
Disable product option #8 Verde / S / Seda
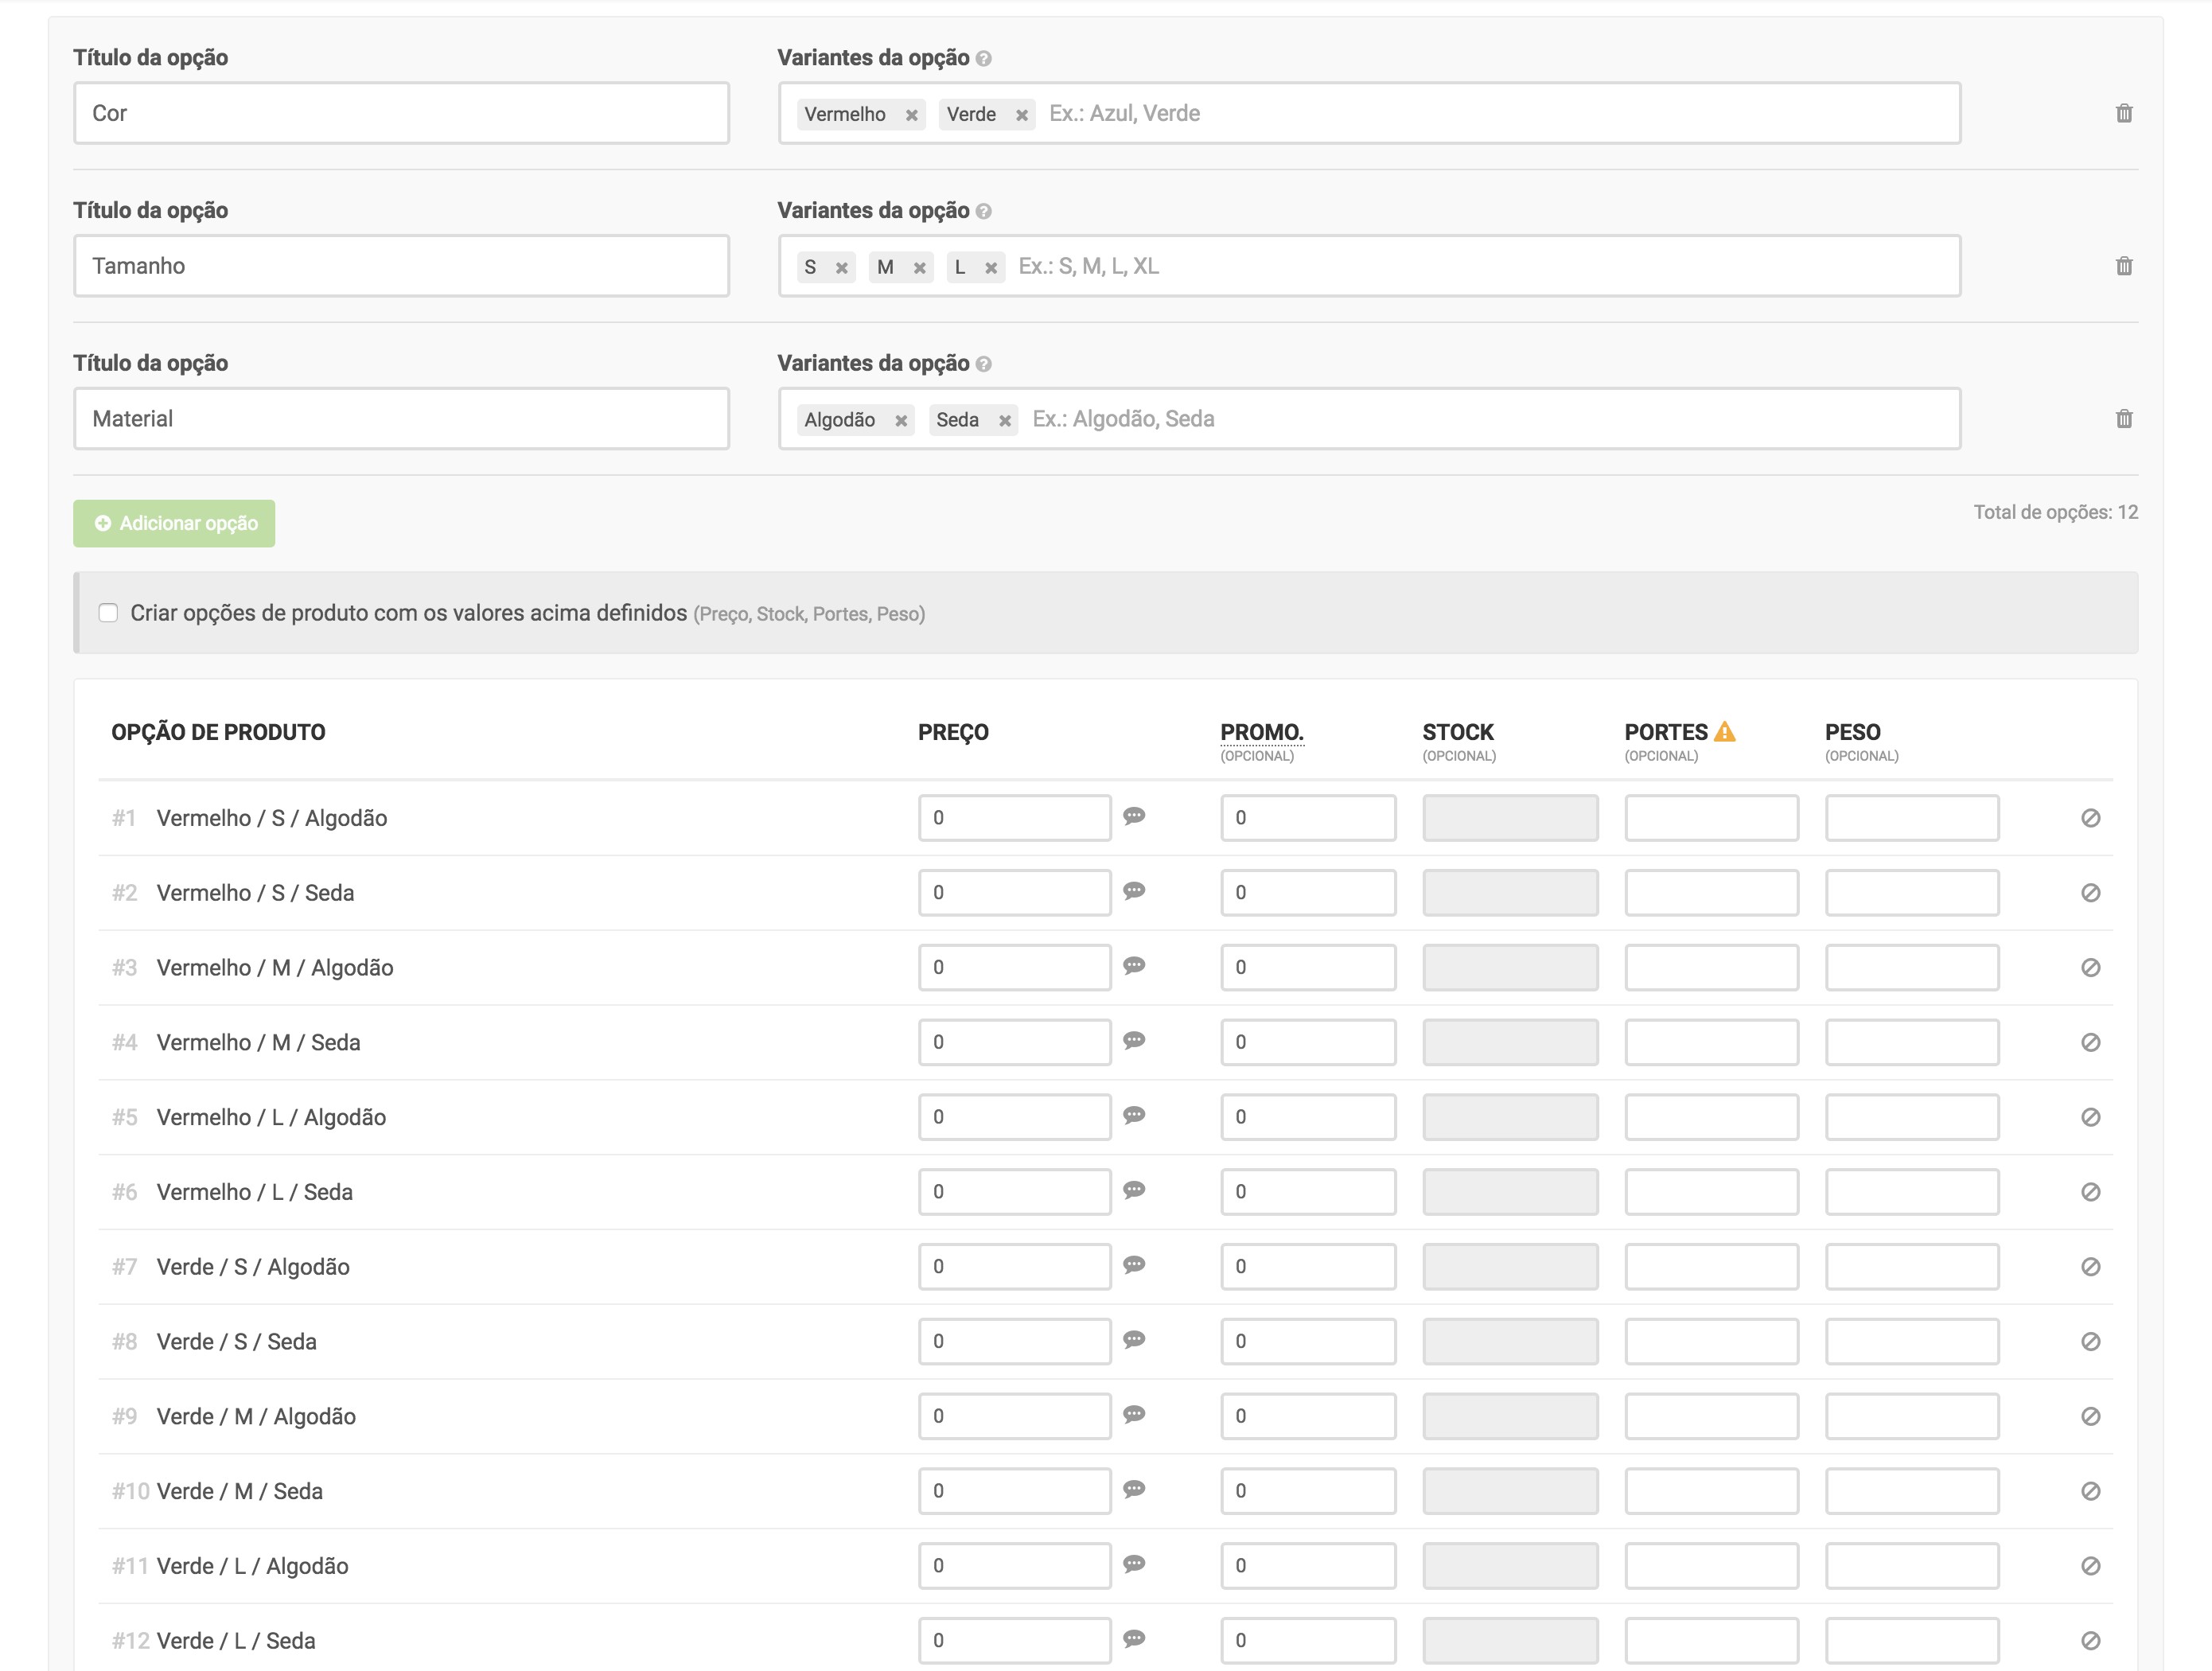2090,1342
